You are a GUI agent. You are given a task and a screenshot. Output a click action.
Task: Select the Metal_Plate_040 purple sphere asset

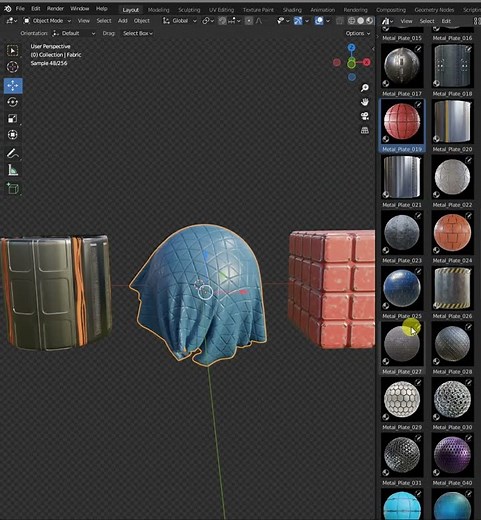pyautogui.click(x=452, y=455)
